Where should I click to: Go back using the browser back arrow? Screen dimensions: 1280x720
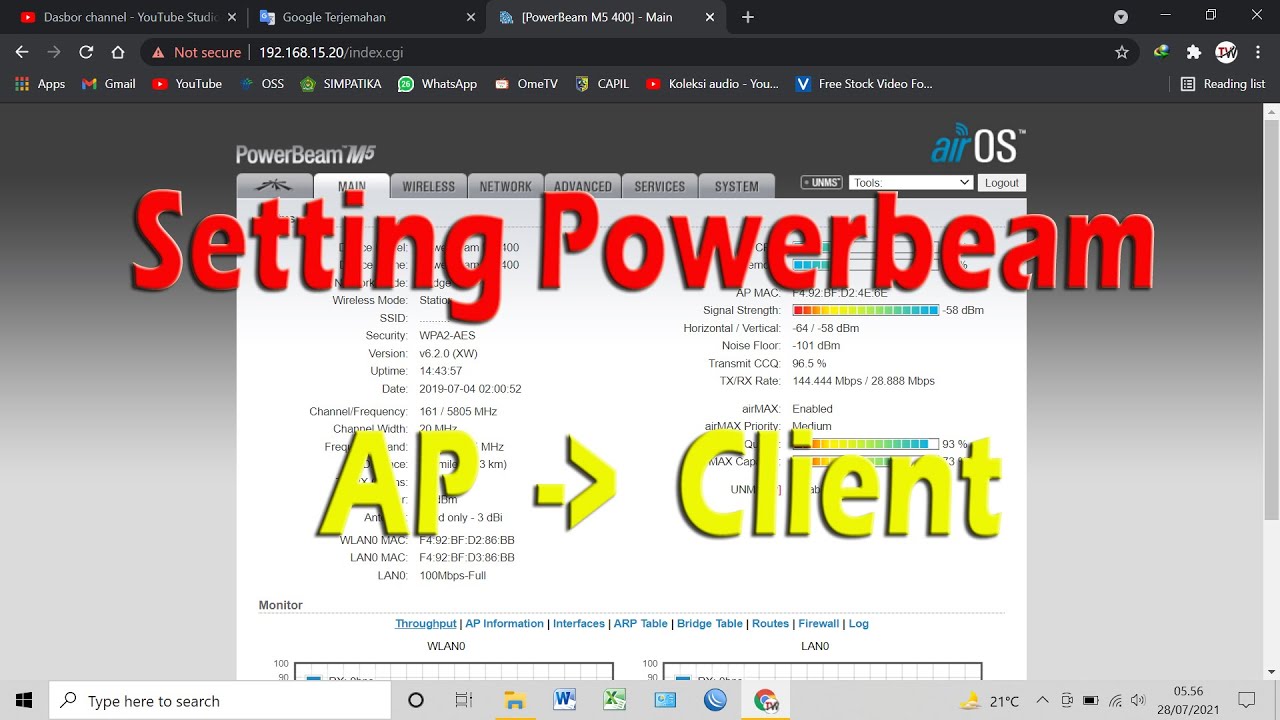point(22,52)
